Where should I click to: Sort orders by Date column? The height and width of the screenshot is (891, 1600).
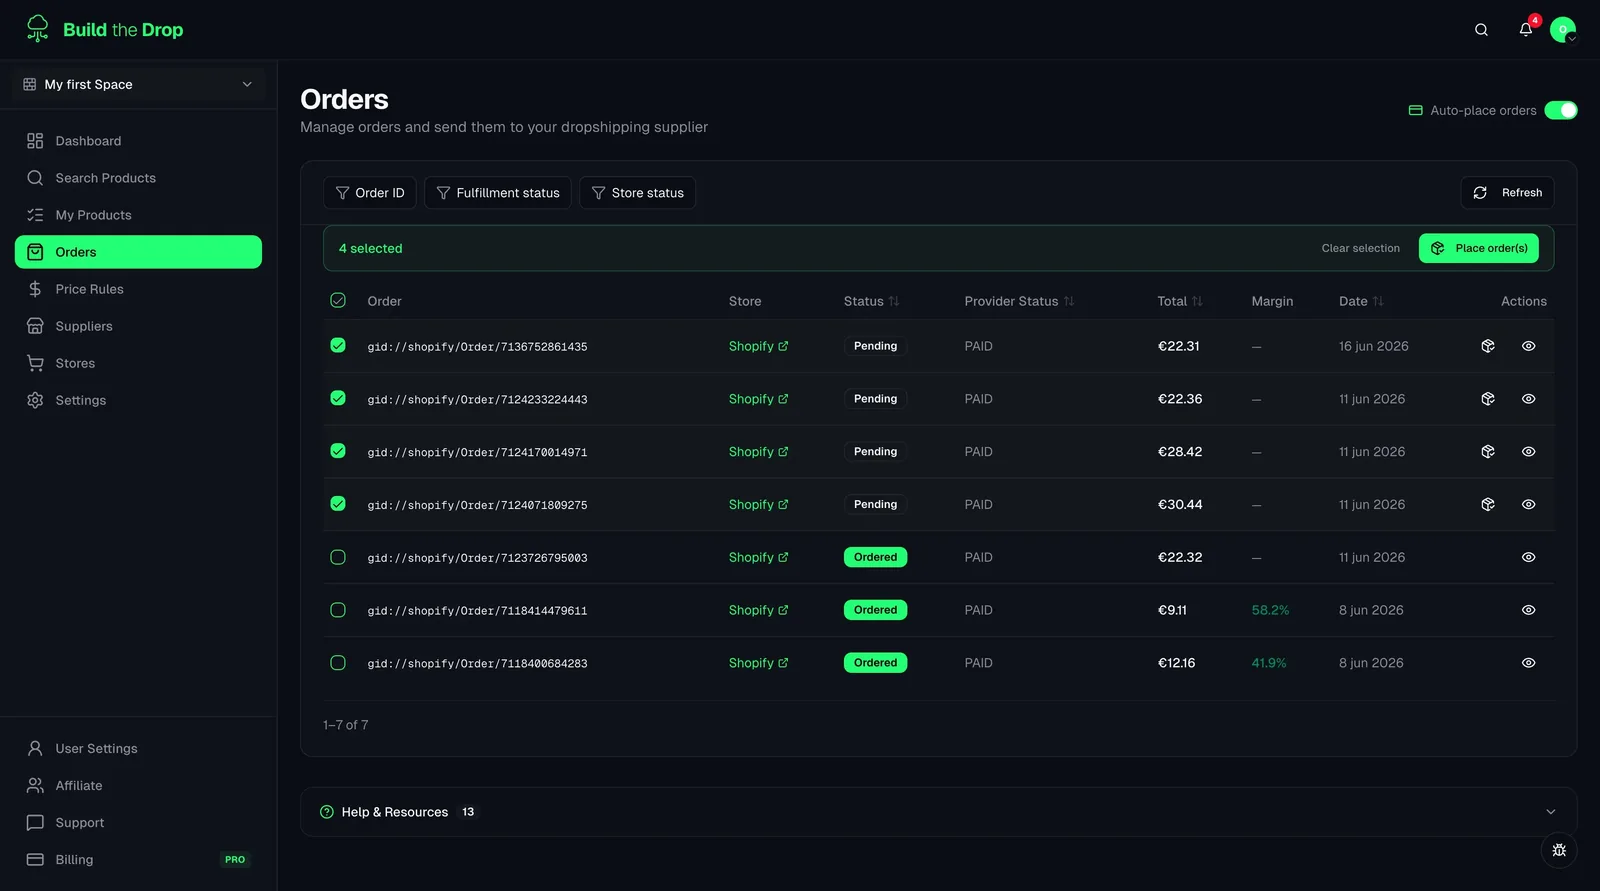(1361, 301)
